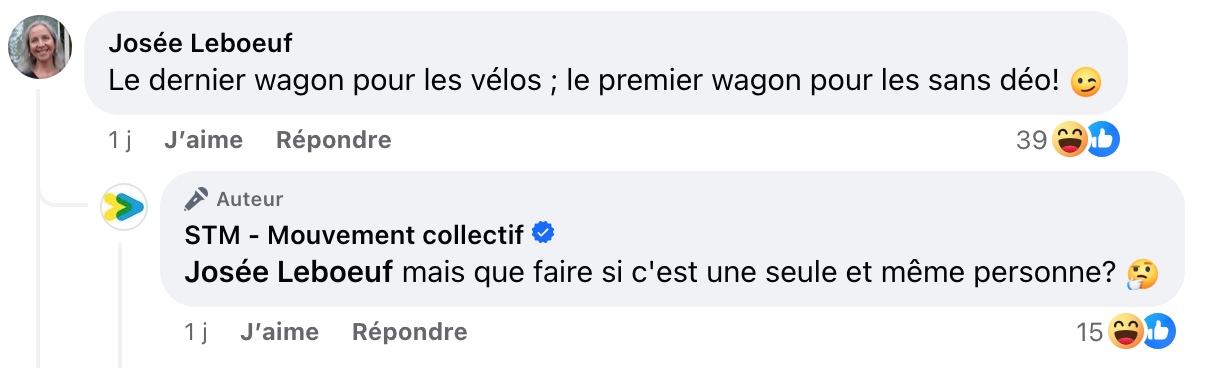Click the thumbs-up reaction icon on Josée's comment
Viewport: 1214px width, 368px height.
coord(1102,141)
